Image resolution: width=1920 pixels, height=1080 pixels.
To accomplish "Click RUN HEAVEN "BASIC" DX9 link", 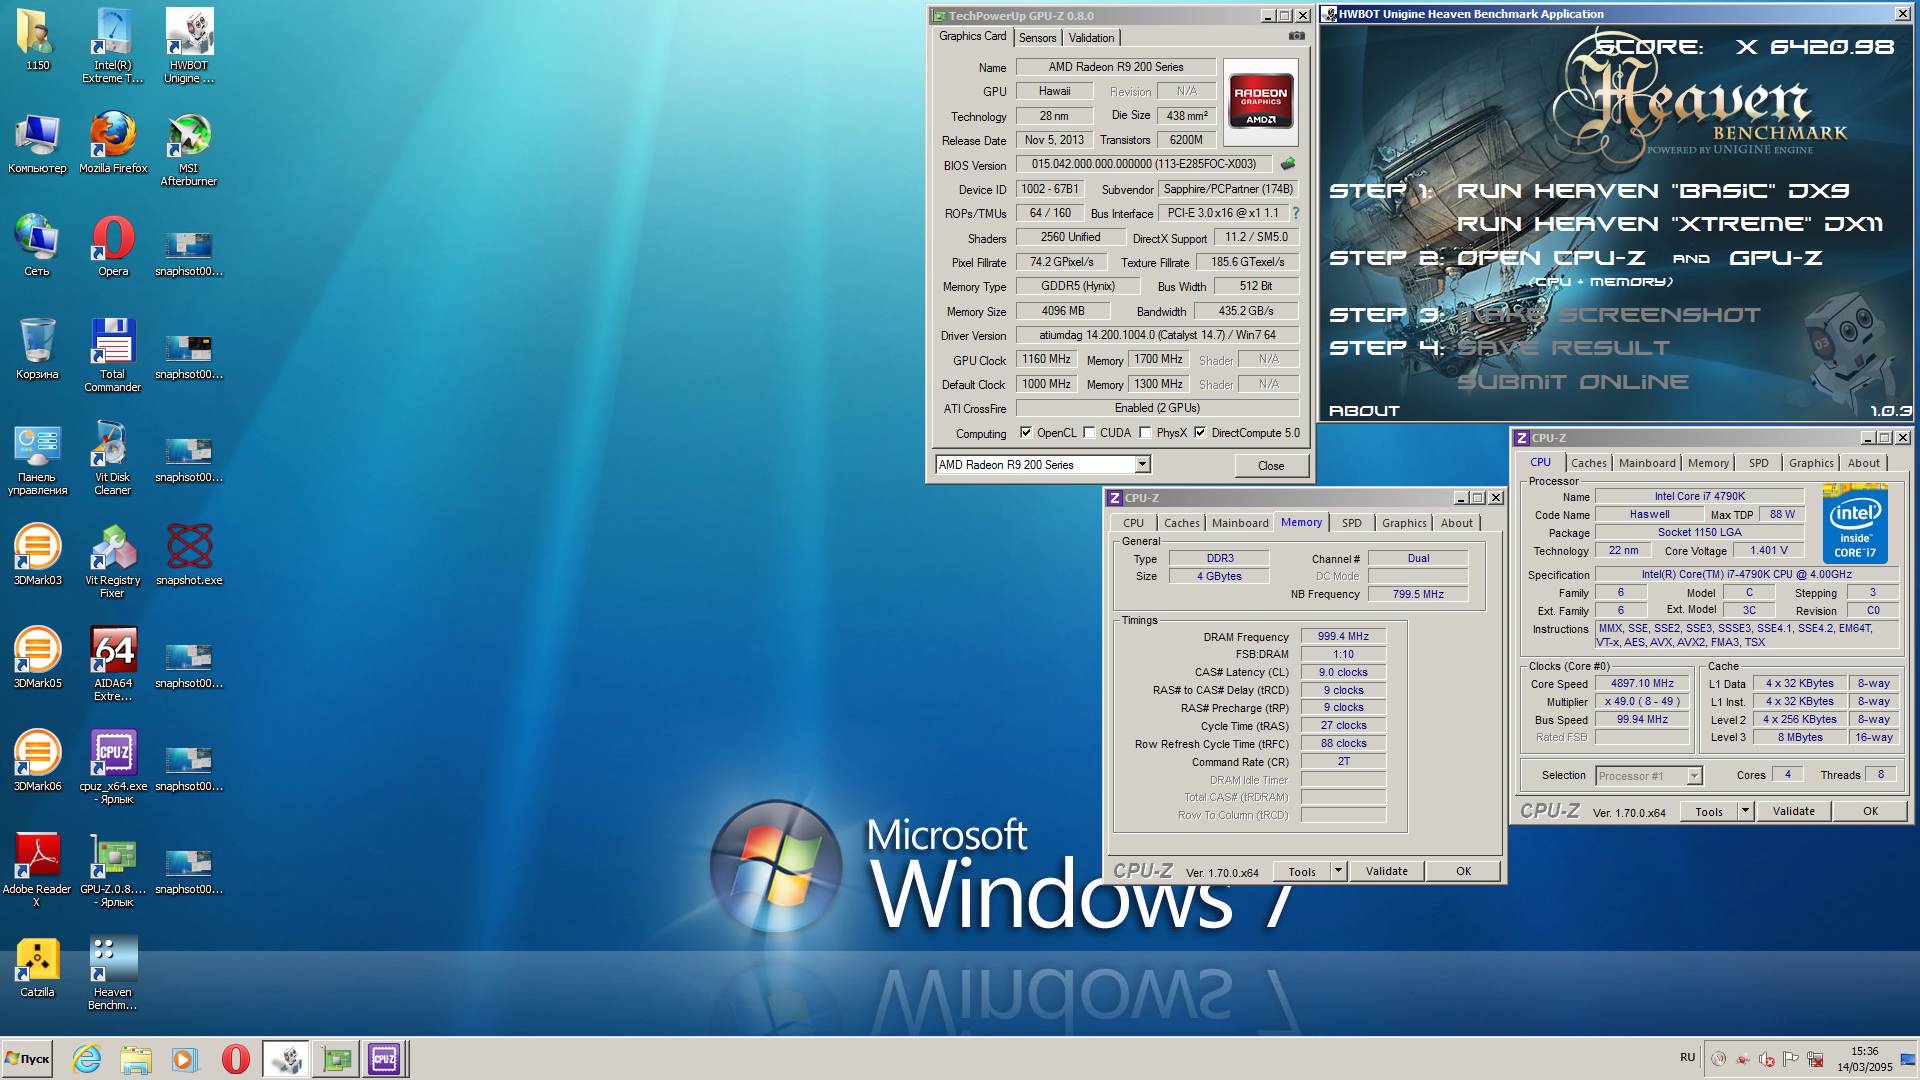I will click(x=1653, y=191).
